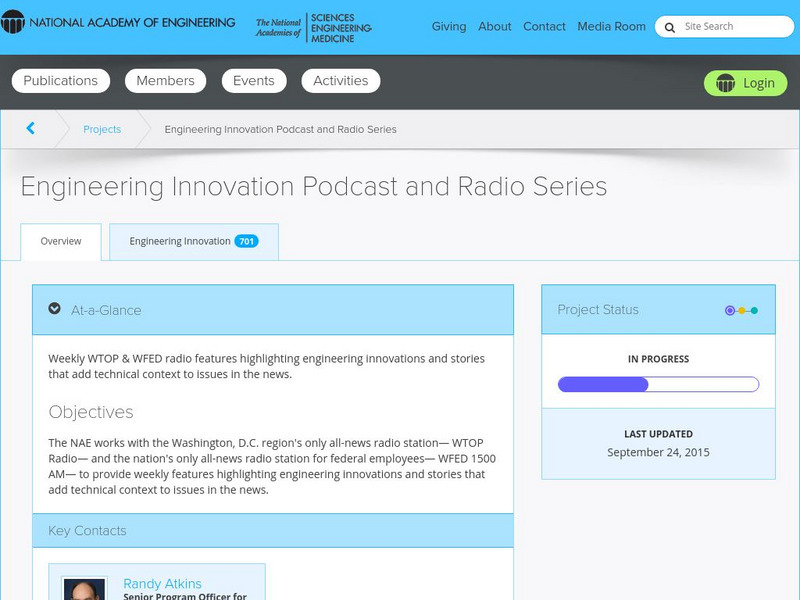Click the blue back chevron in breadcrumb
Image resolution: width=800 pixels, height=600 pixels.
pos(31,129)
